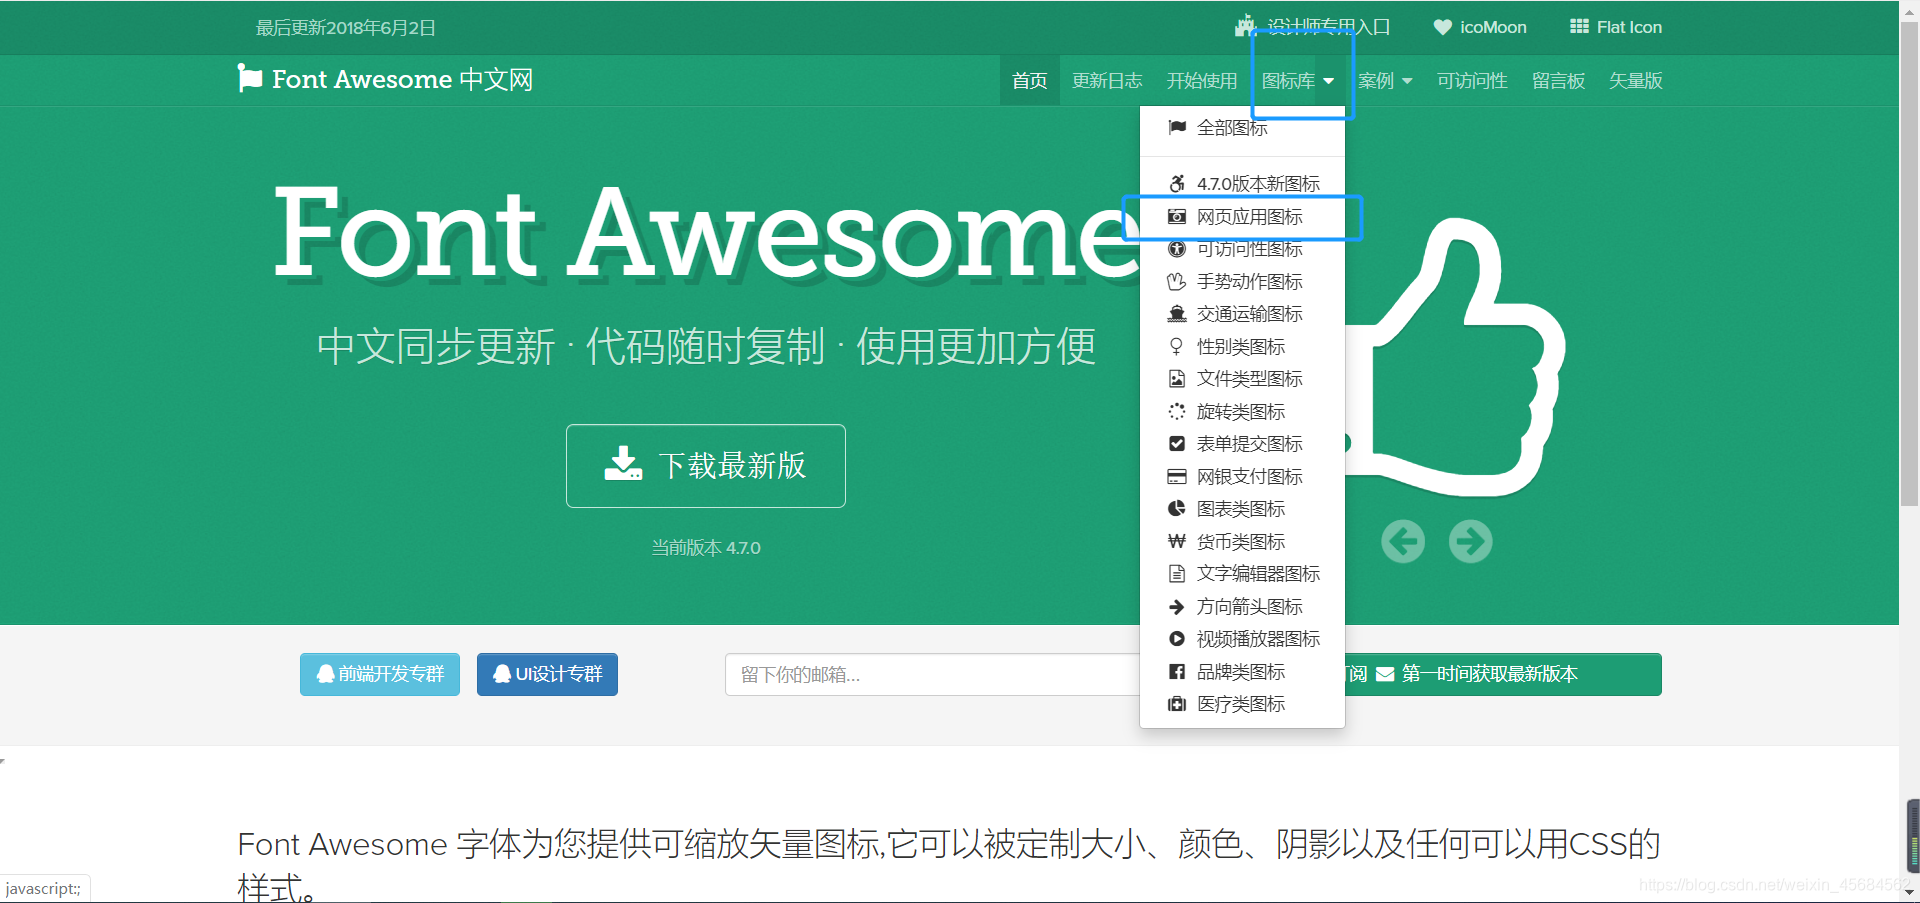Click the file image icon beside 文件类型图标
This screenshot has width=1920, height=903.
point(1177,379)
